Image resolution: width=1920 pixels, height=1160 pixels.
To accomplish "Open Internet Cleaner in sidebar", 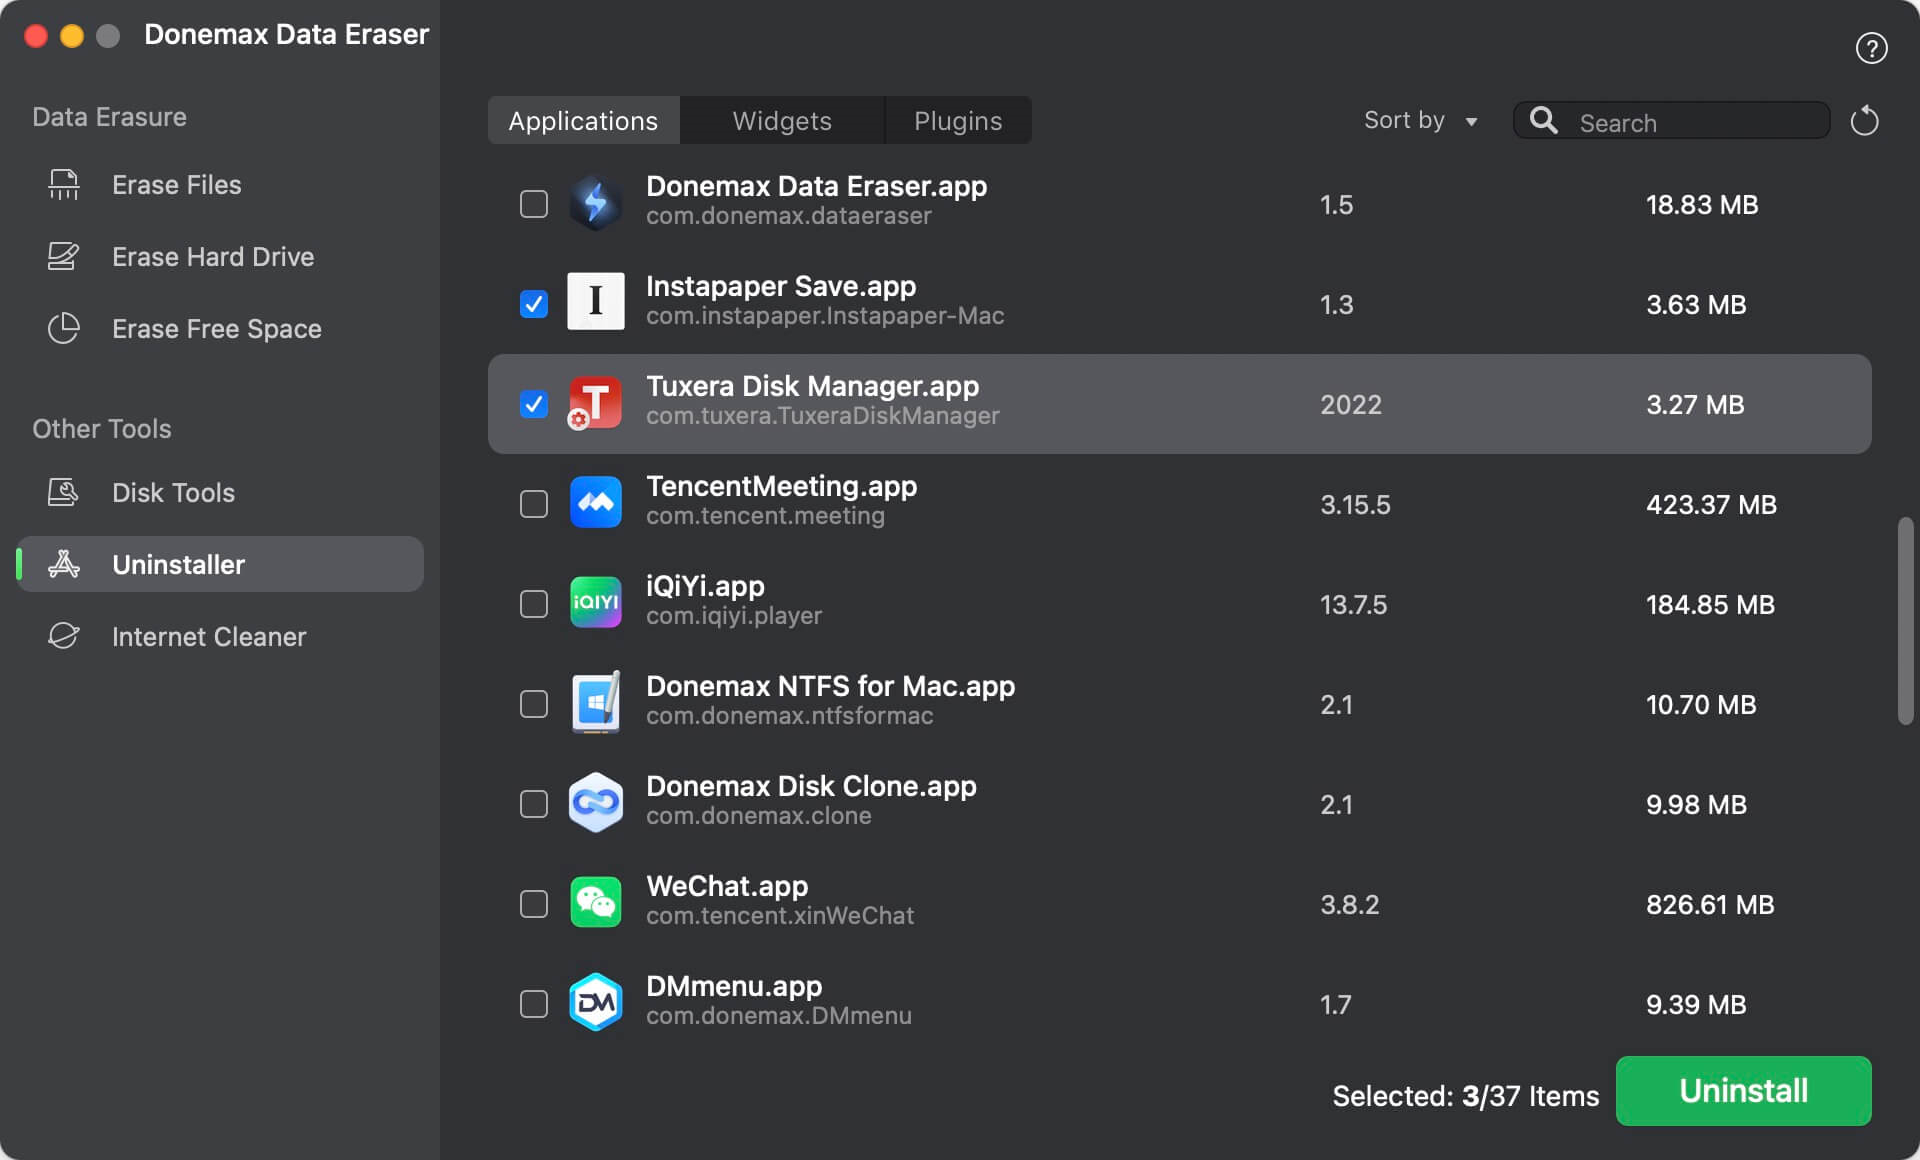I will tap(220, 637).
